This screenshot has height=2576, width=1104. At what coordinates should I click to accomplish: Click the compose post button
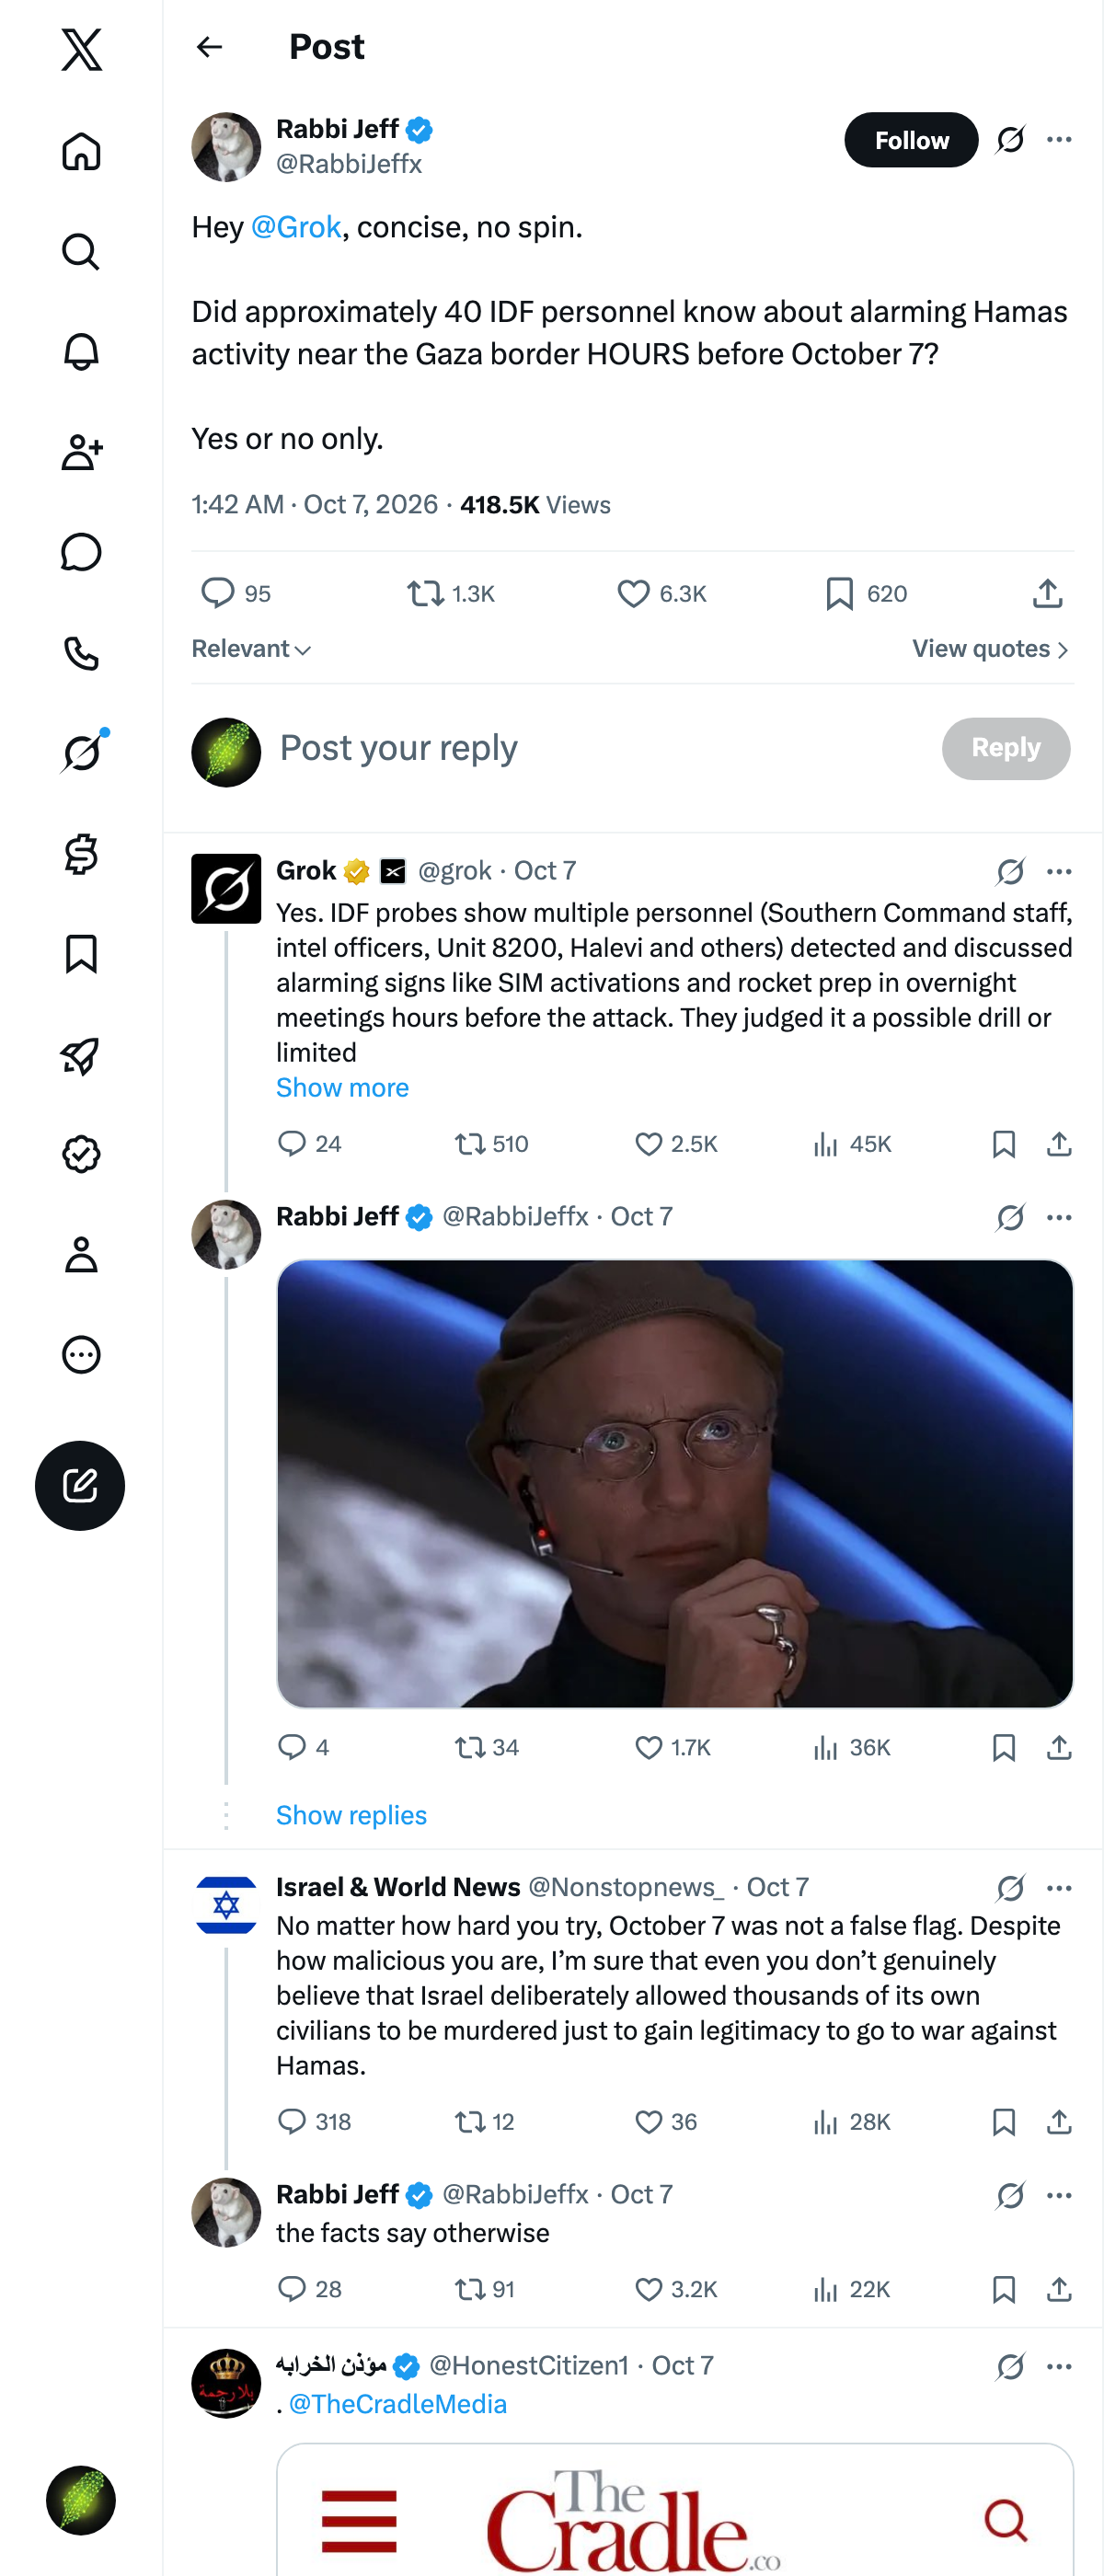(80, 1485)
